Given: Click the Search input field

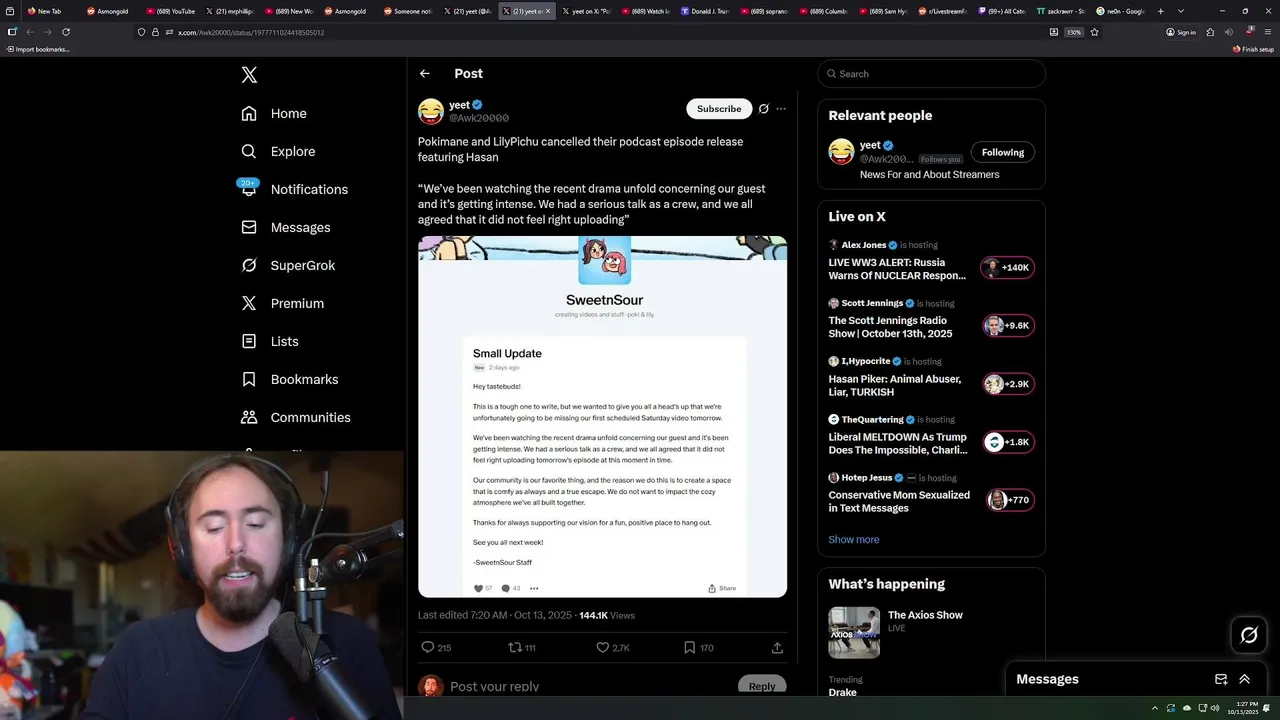Looking at the screenshot, I should click(931, 74).
